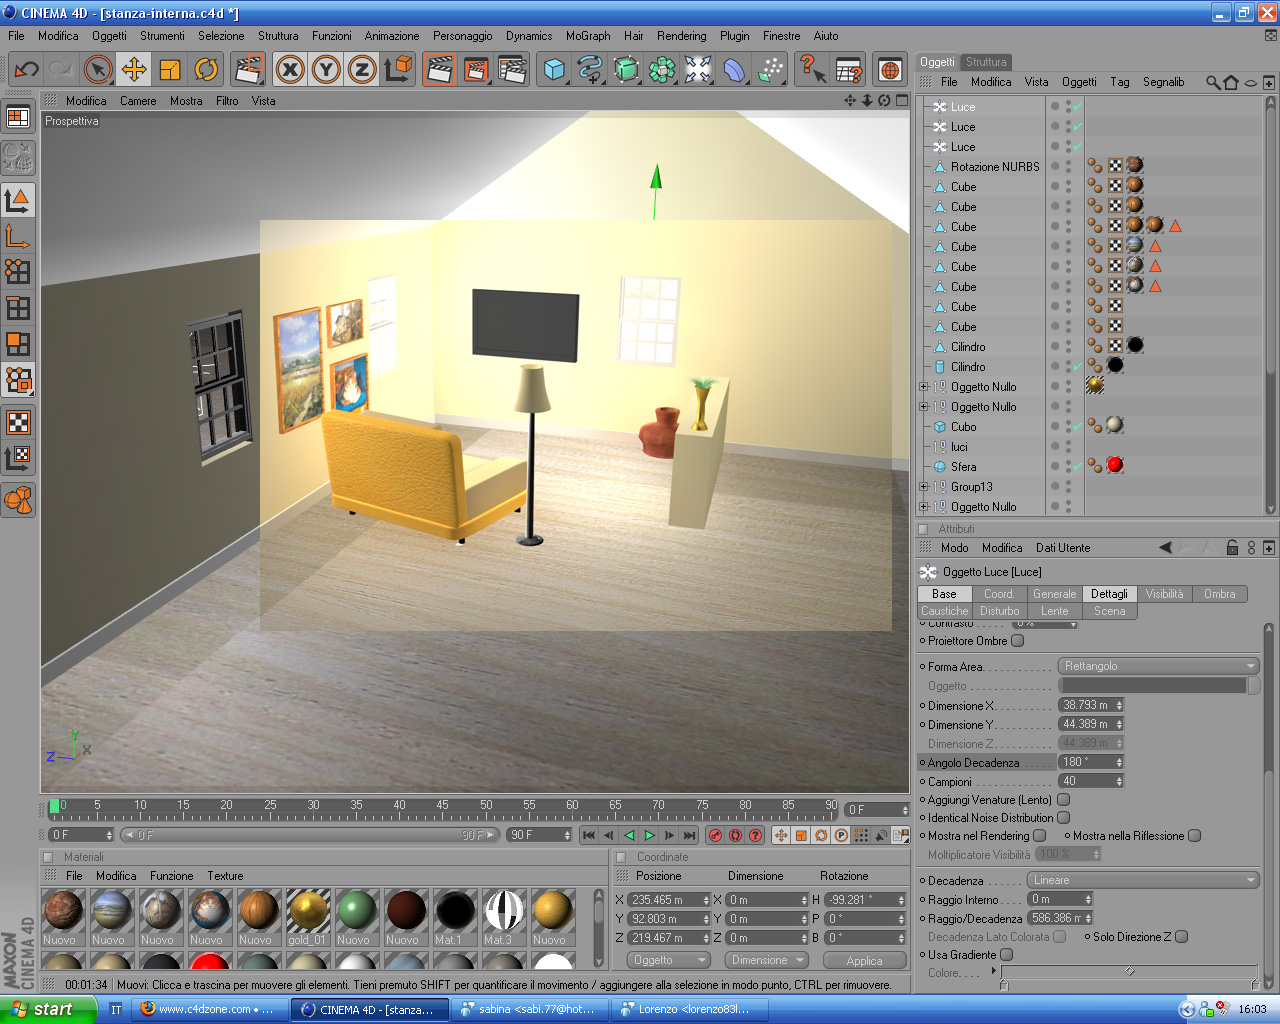Click the Colore gradient bar
The height and width of the screenshot is (1024, 1280).
[x=1129, y=973]
